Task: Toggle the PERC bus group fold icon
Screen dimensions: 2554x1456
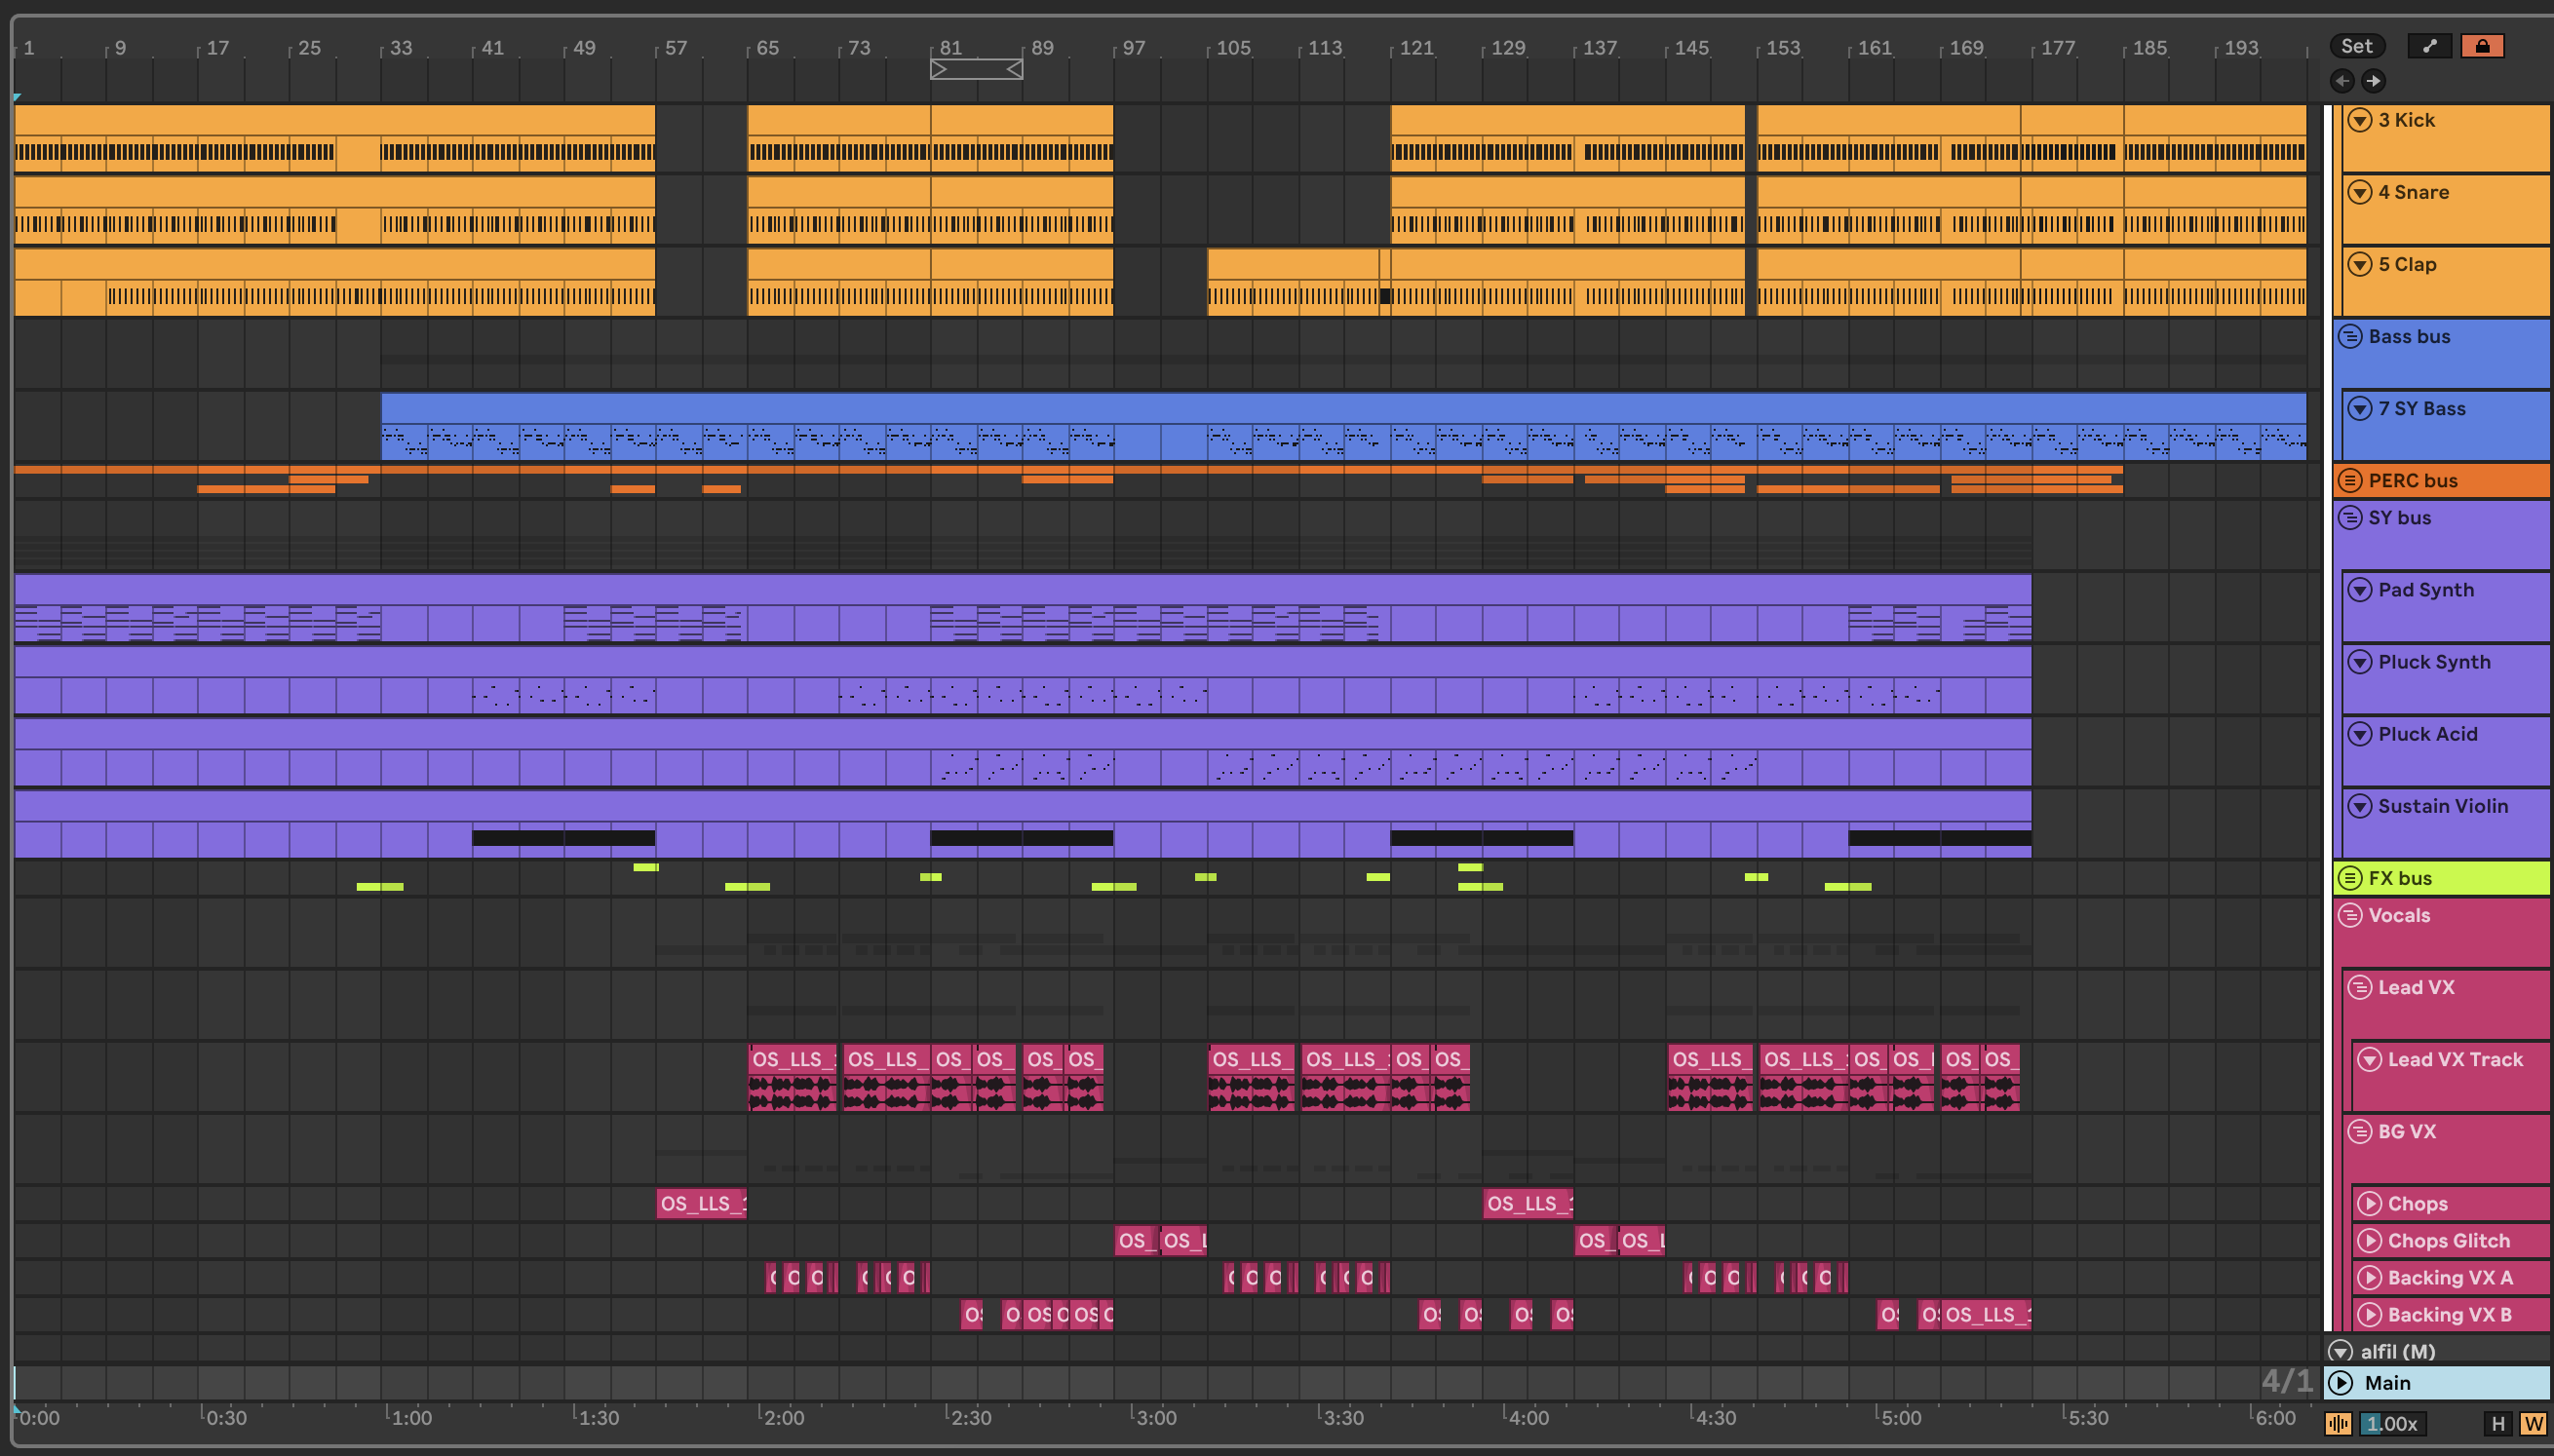Action: [2350, 480]
